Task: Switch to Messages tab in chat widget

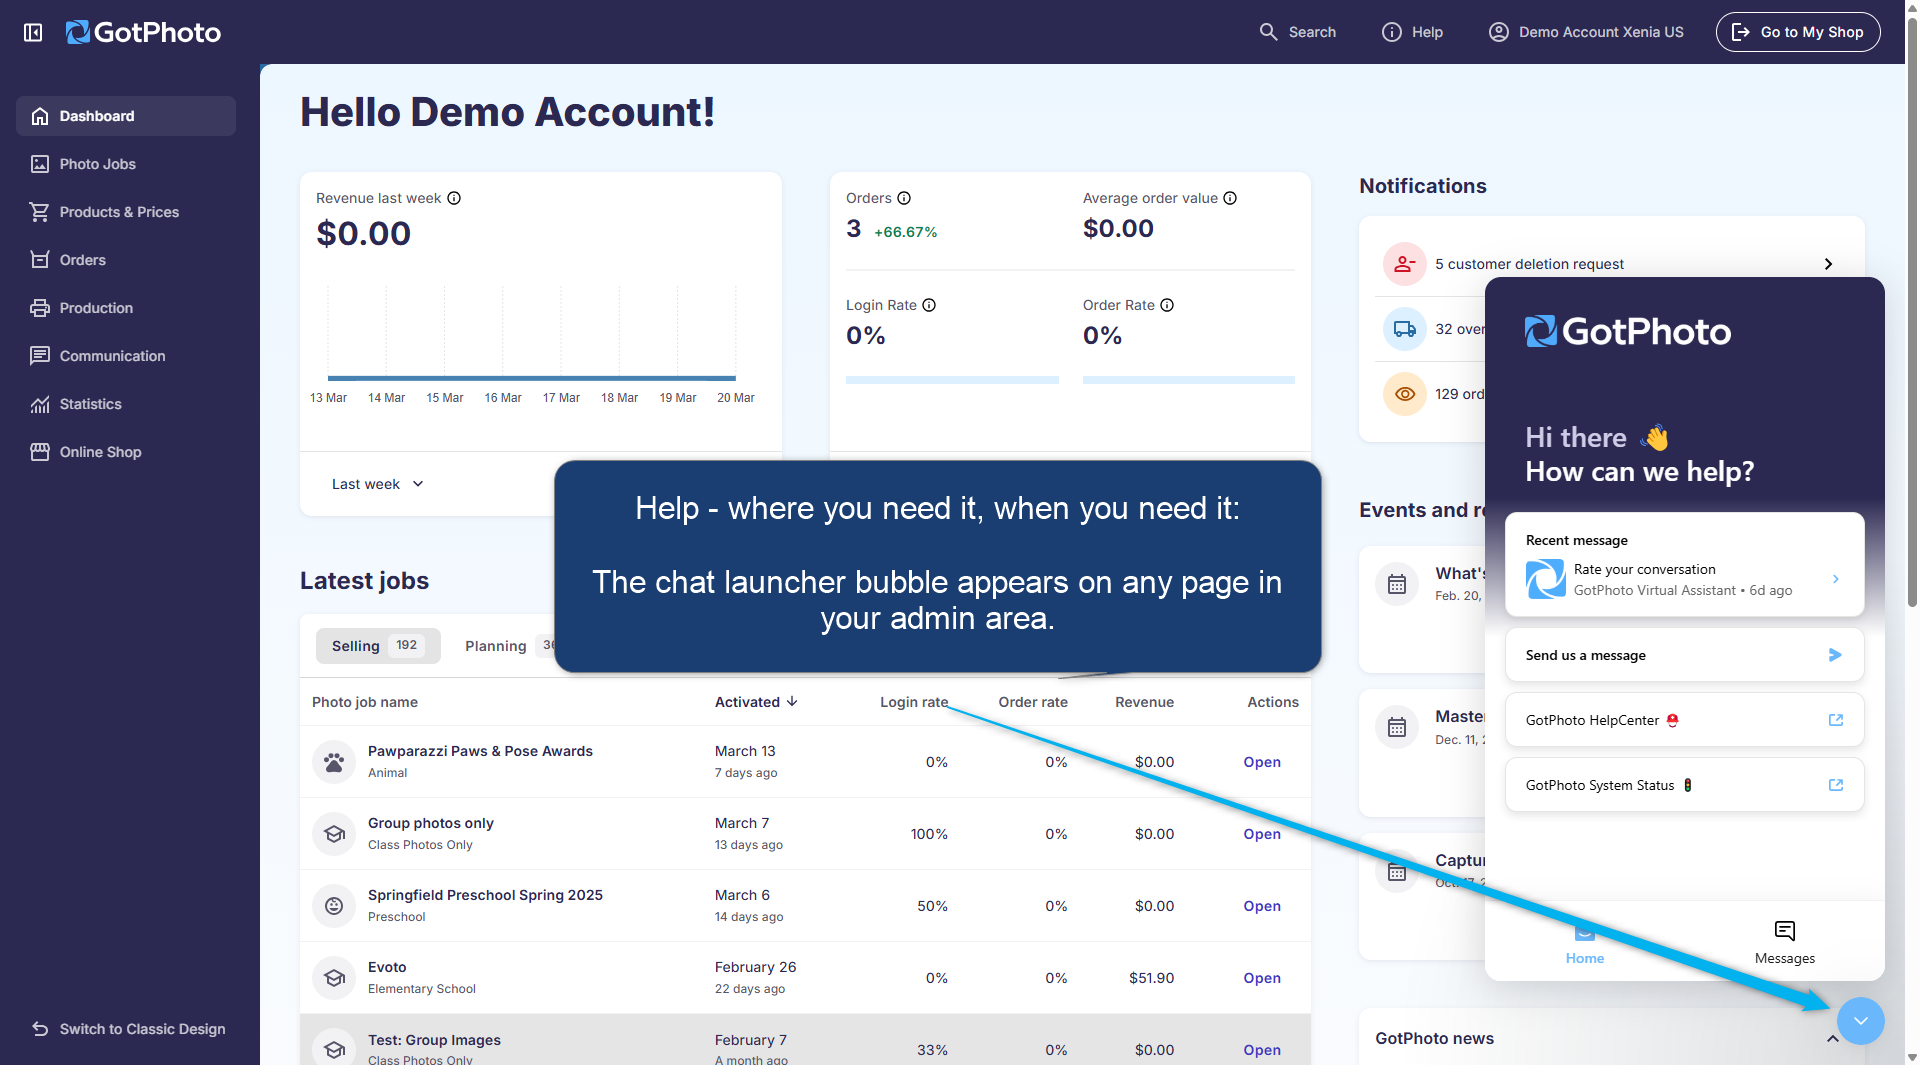Action: [x=1785, y=942]
